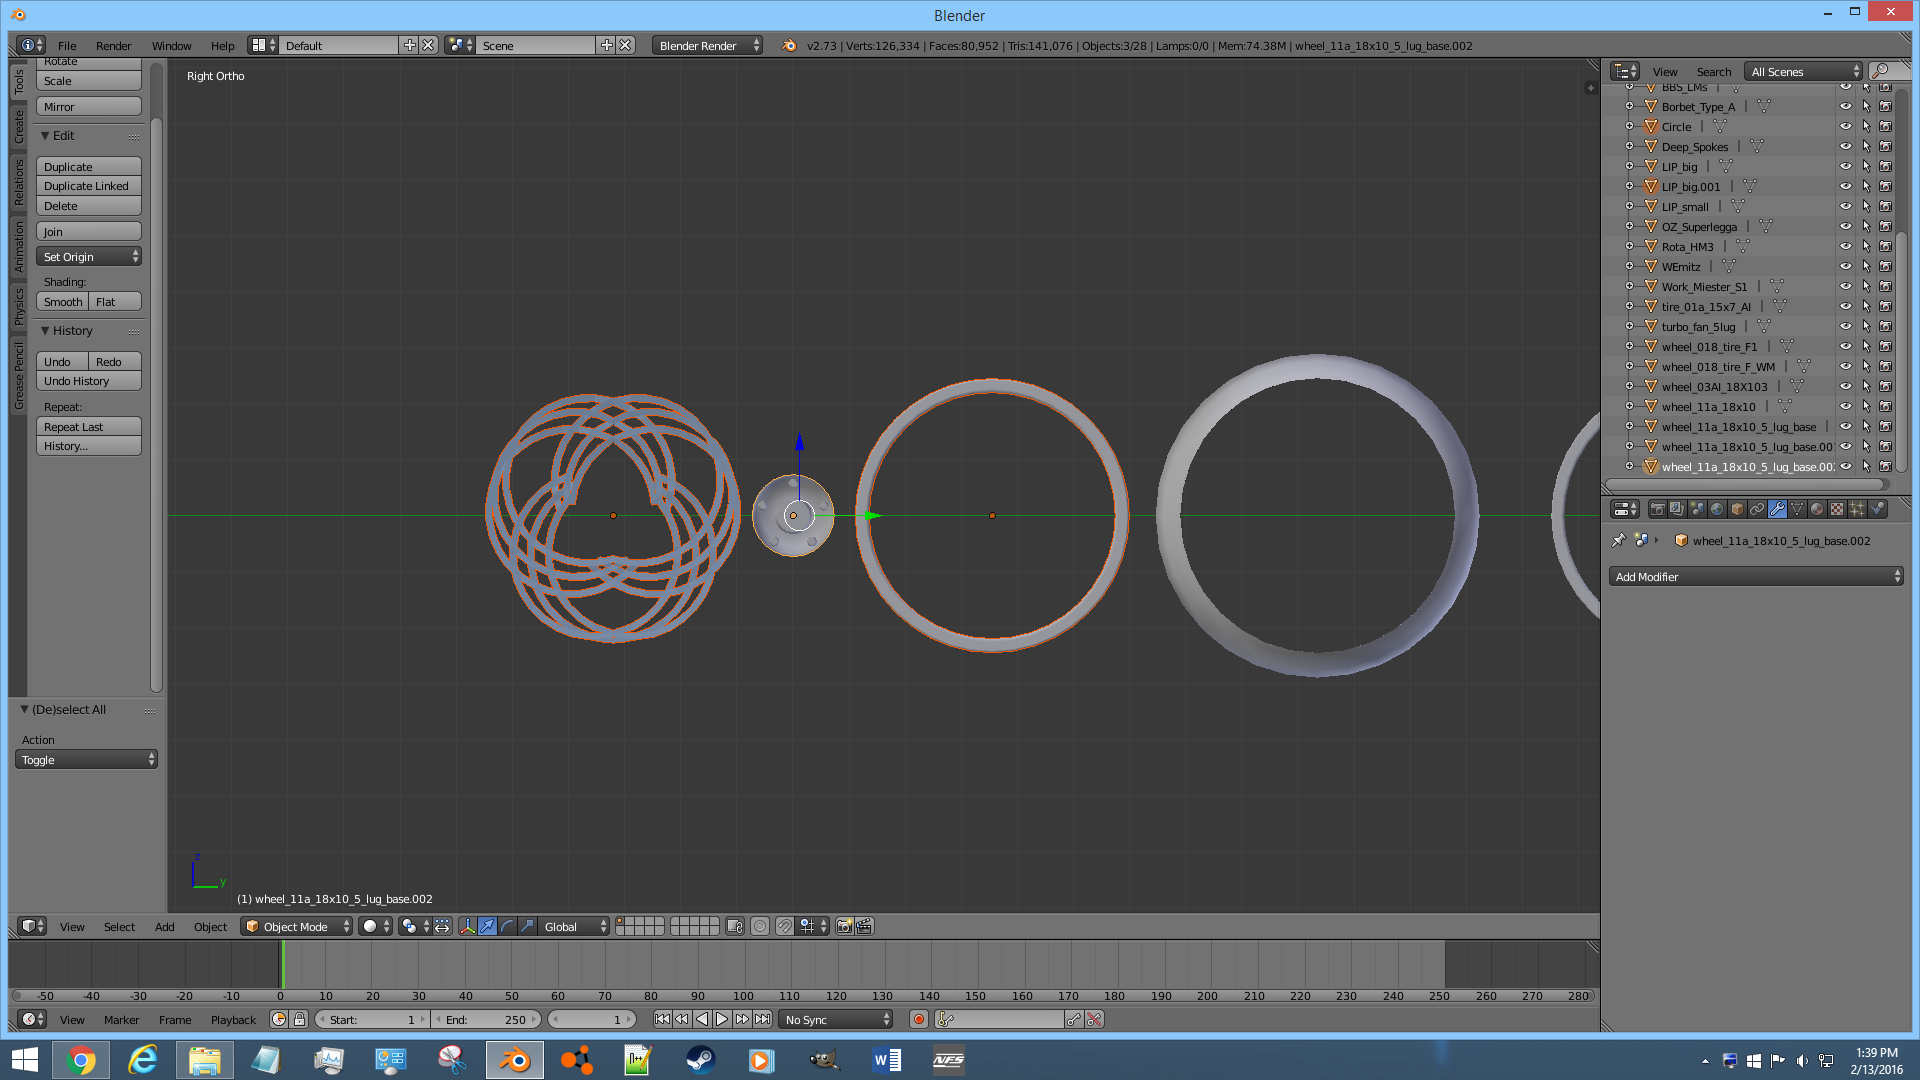1920x1080 pixels.
Task: Open Google Chrome from the taskbar
Action: pyautogui.click(x=82, y=1060)
